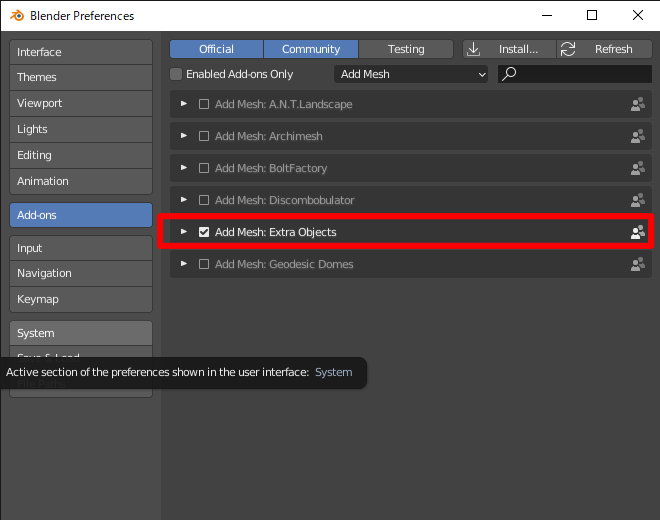Disable the Extra Objects add-on checkbox
This screenshot has height=520, width=660.
click(204, 232)
